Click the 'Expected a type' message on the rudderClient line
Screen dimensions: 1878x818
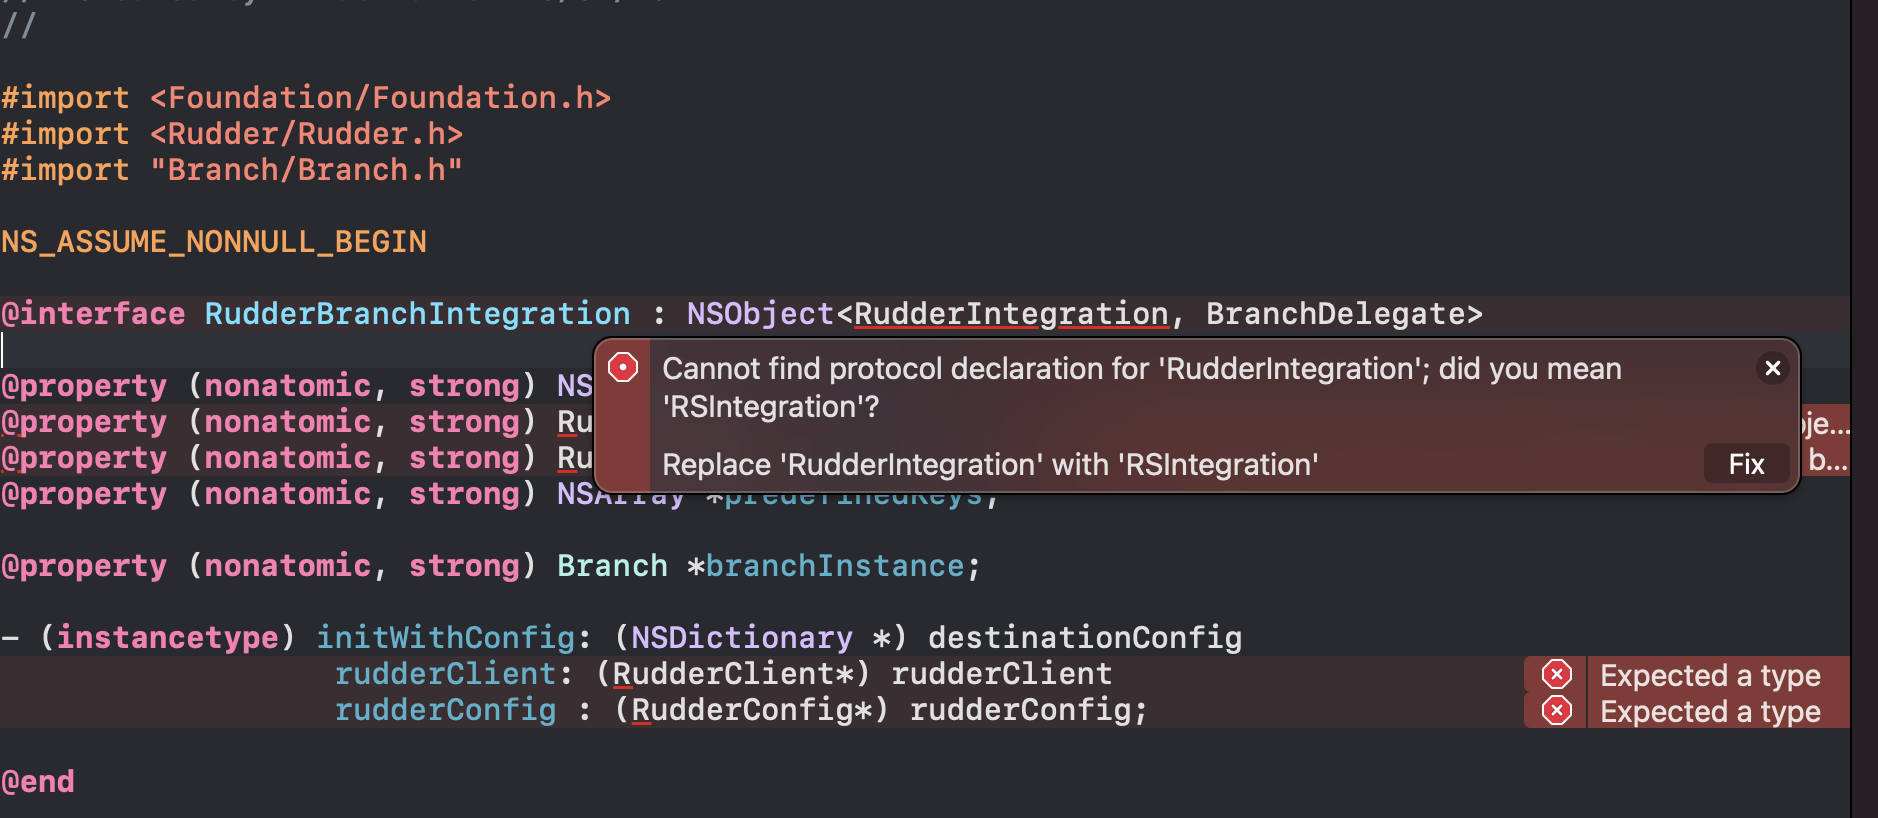[x=1711, y=675]
